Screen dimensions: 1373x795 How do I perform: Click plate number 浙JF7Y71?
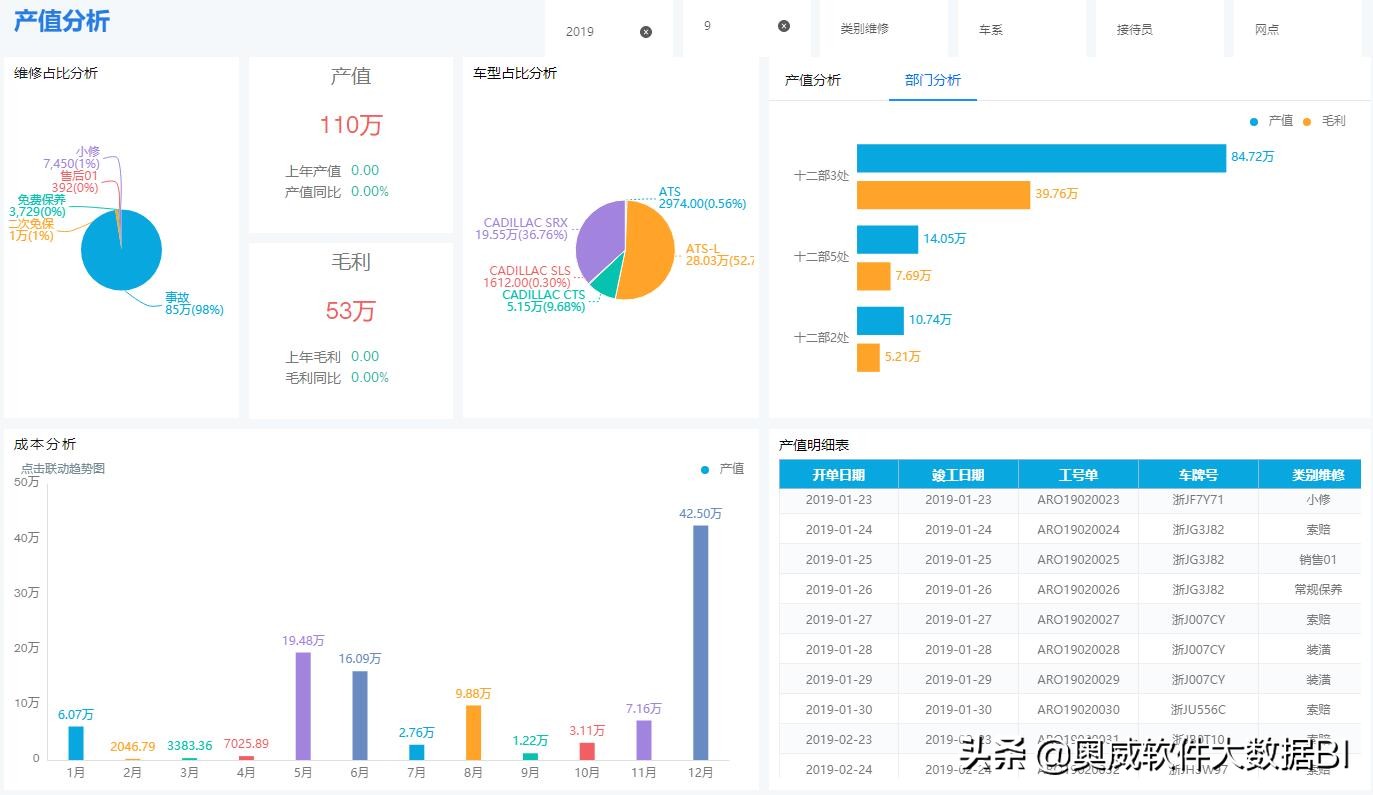(1198, 500)
